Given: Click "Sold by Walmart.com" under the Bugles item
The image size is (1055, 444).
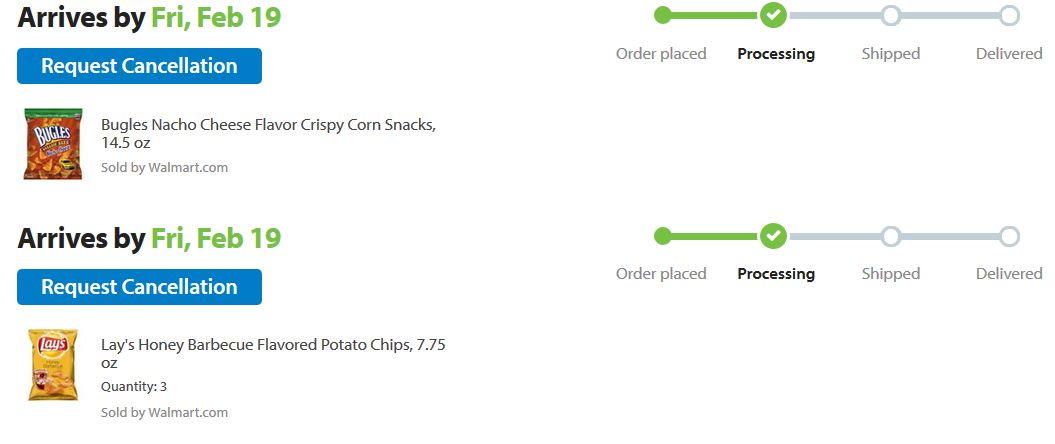Looking at the screenshot, I should pyautogui.click(x=164, y=168).
